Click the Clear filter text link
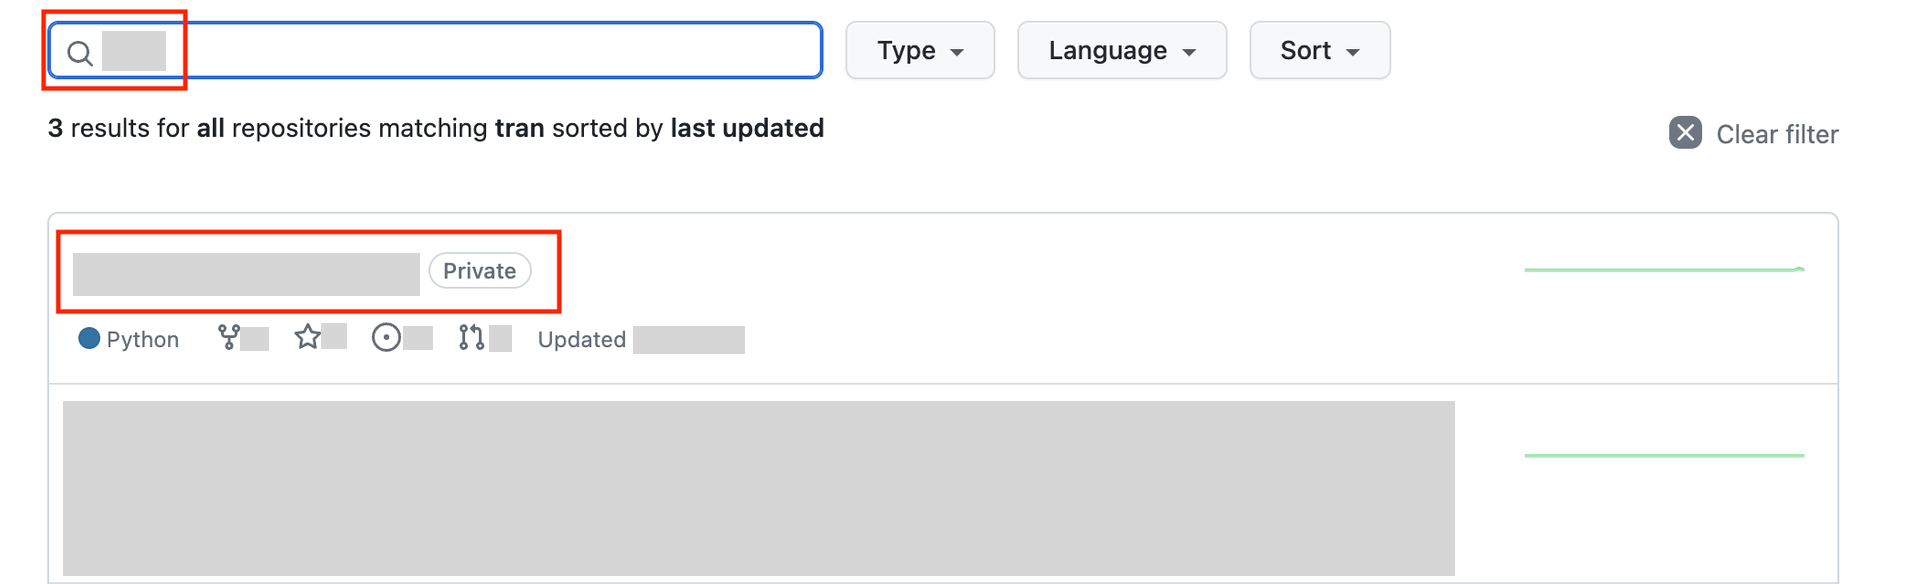Viewport: 1917px width, 584px height. [1777, 134]
